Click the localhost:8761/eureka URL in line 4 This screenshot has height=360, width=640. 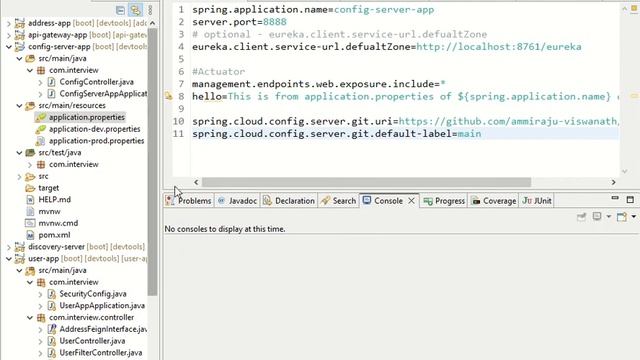coord(499,47)
